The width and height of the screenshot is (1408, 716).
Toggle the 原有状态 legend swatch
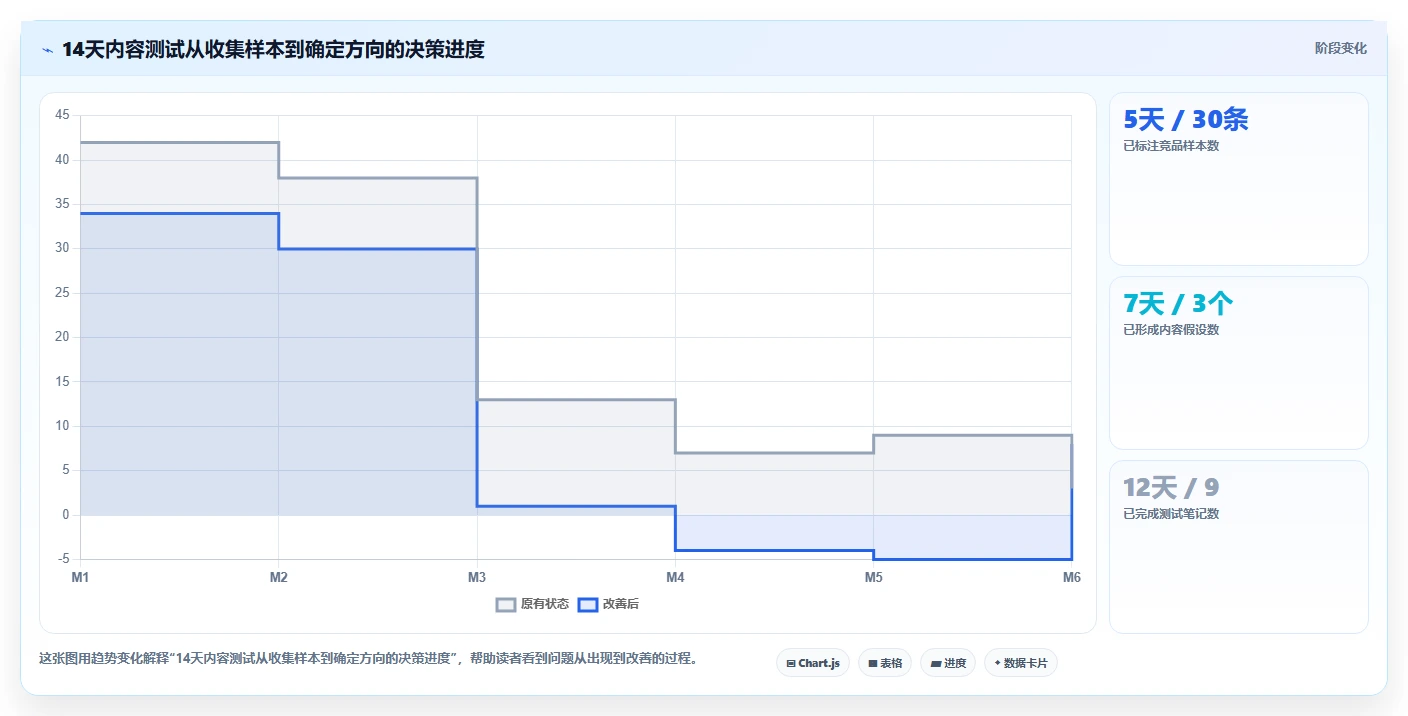point(506,604)
